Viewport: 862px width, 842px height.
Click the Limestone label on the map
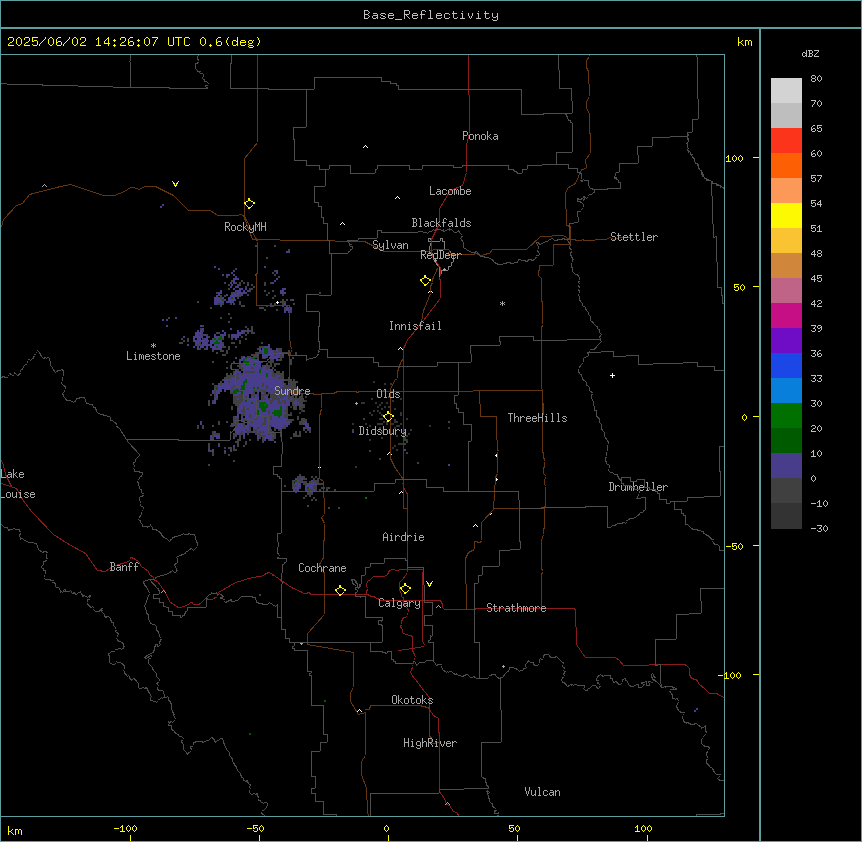coord(153,356)
